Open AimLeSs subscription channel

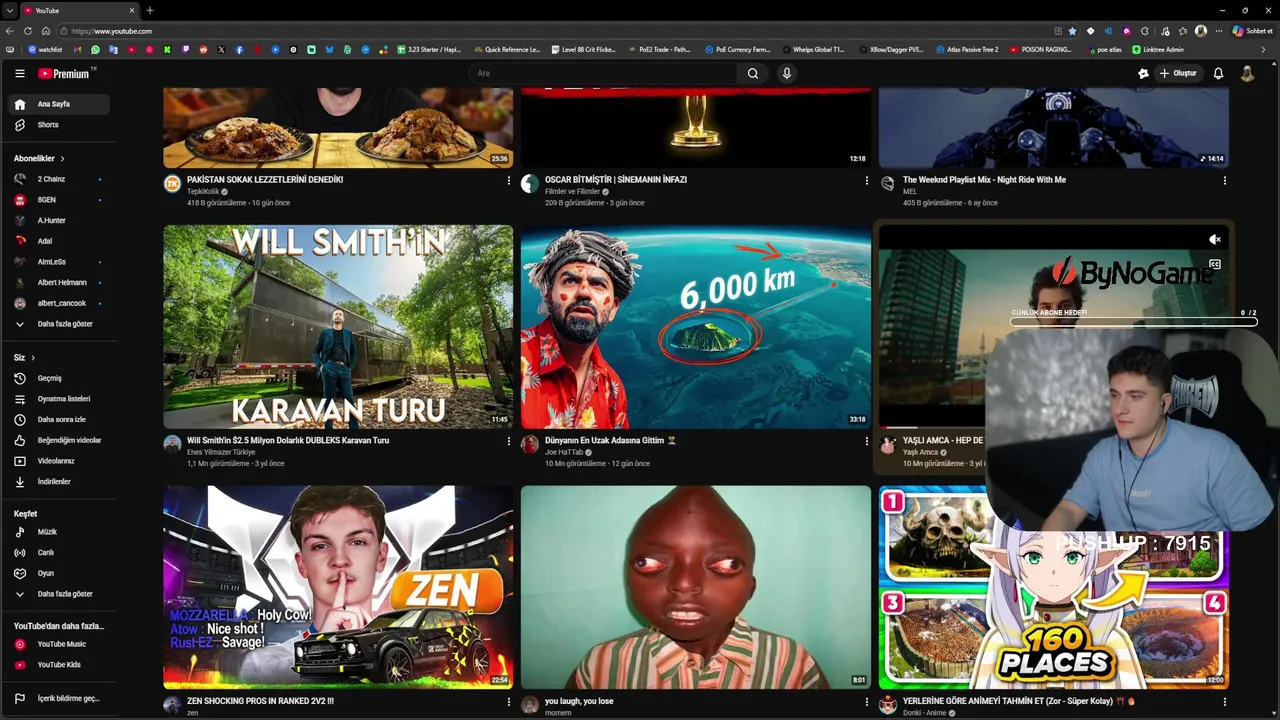59,262
